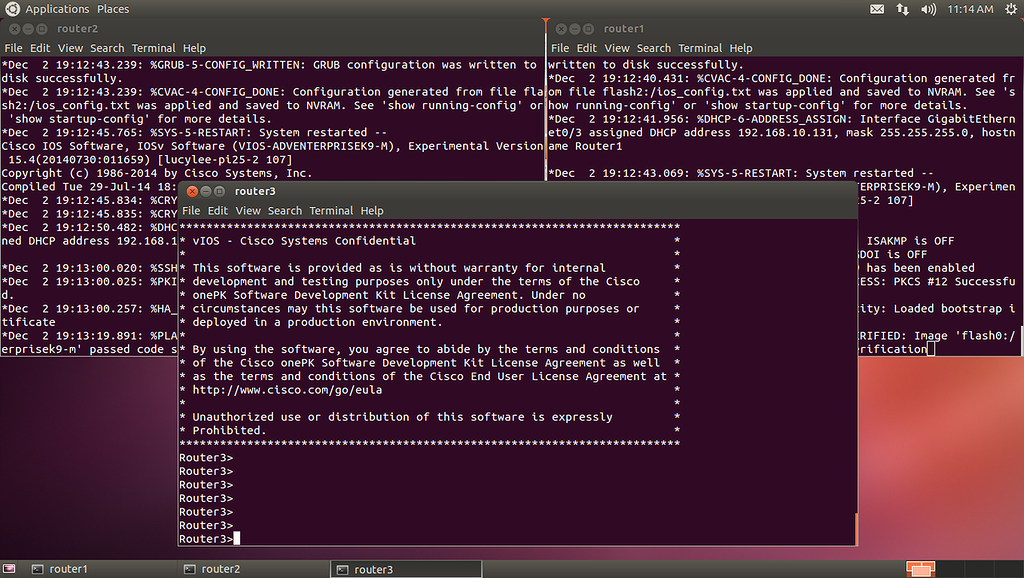The image size is (1024, 578).
Task: Minimize the router1 terminal window
Action: [575, 29]
